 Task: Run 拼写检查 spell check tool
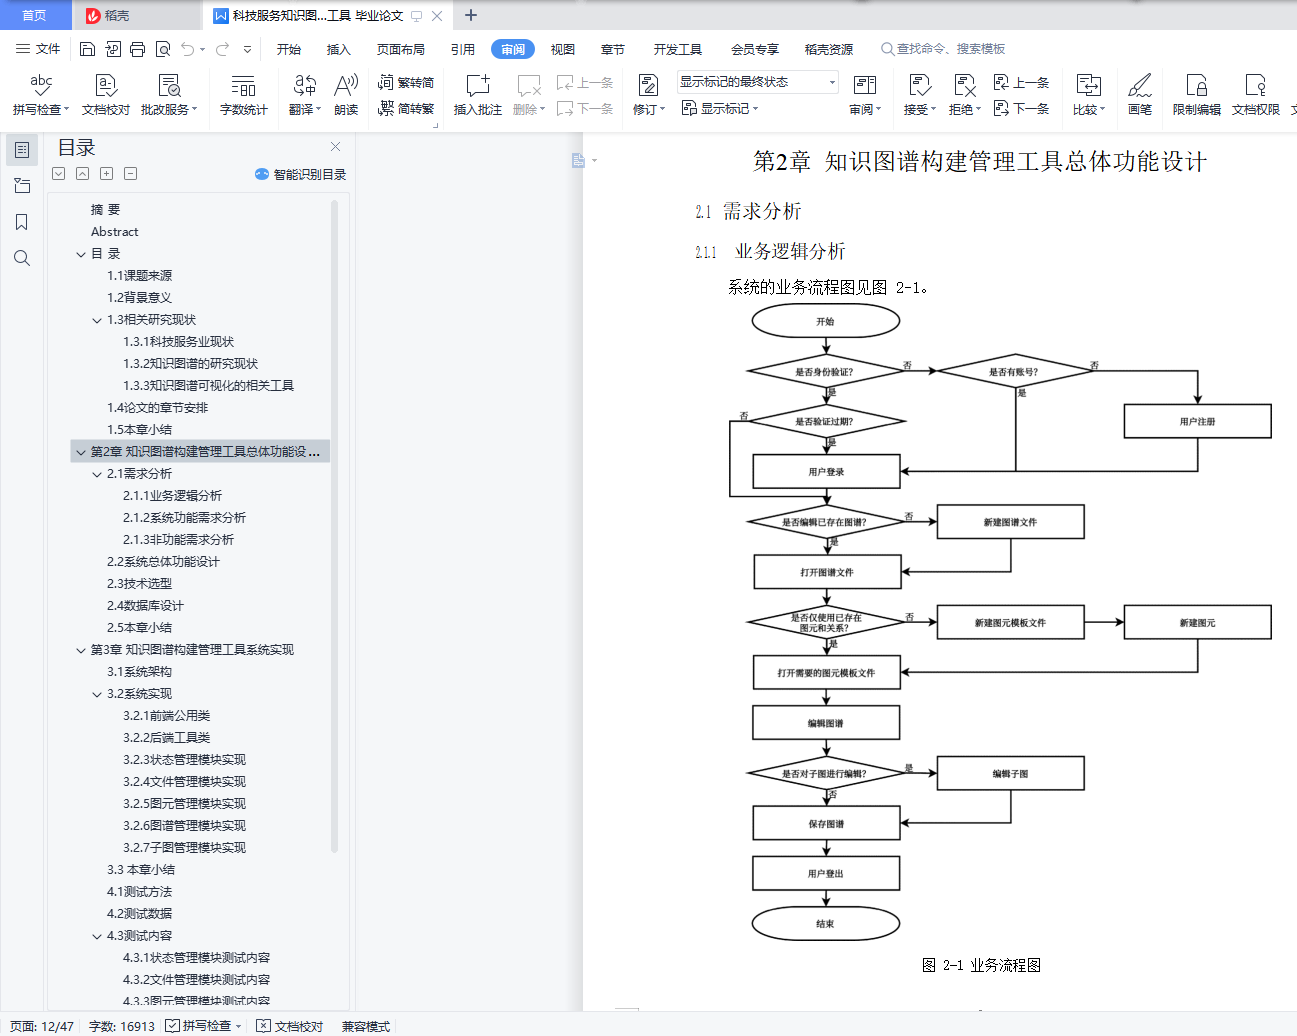click(41, 94)
